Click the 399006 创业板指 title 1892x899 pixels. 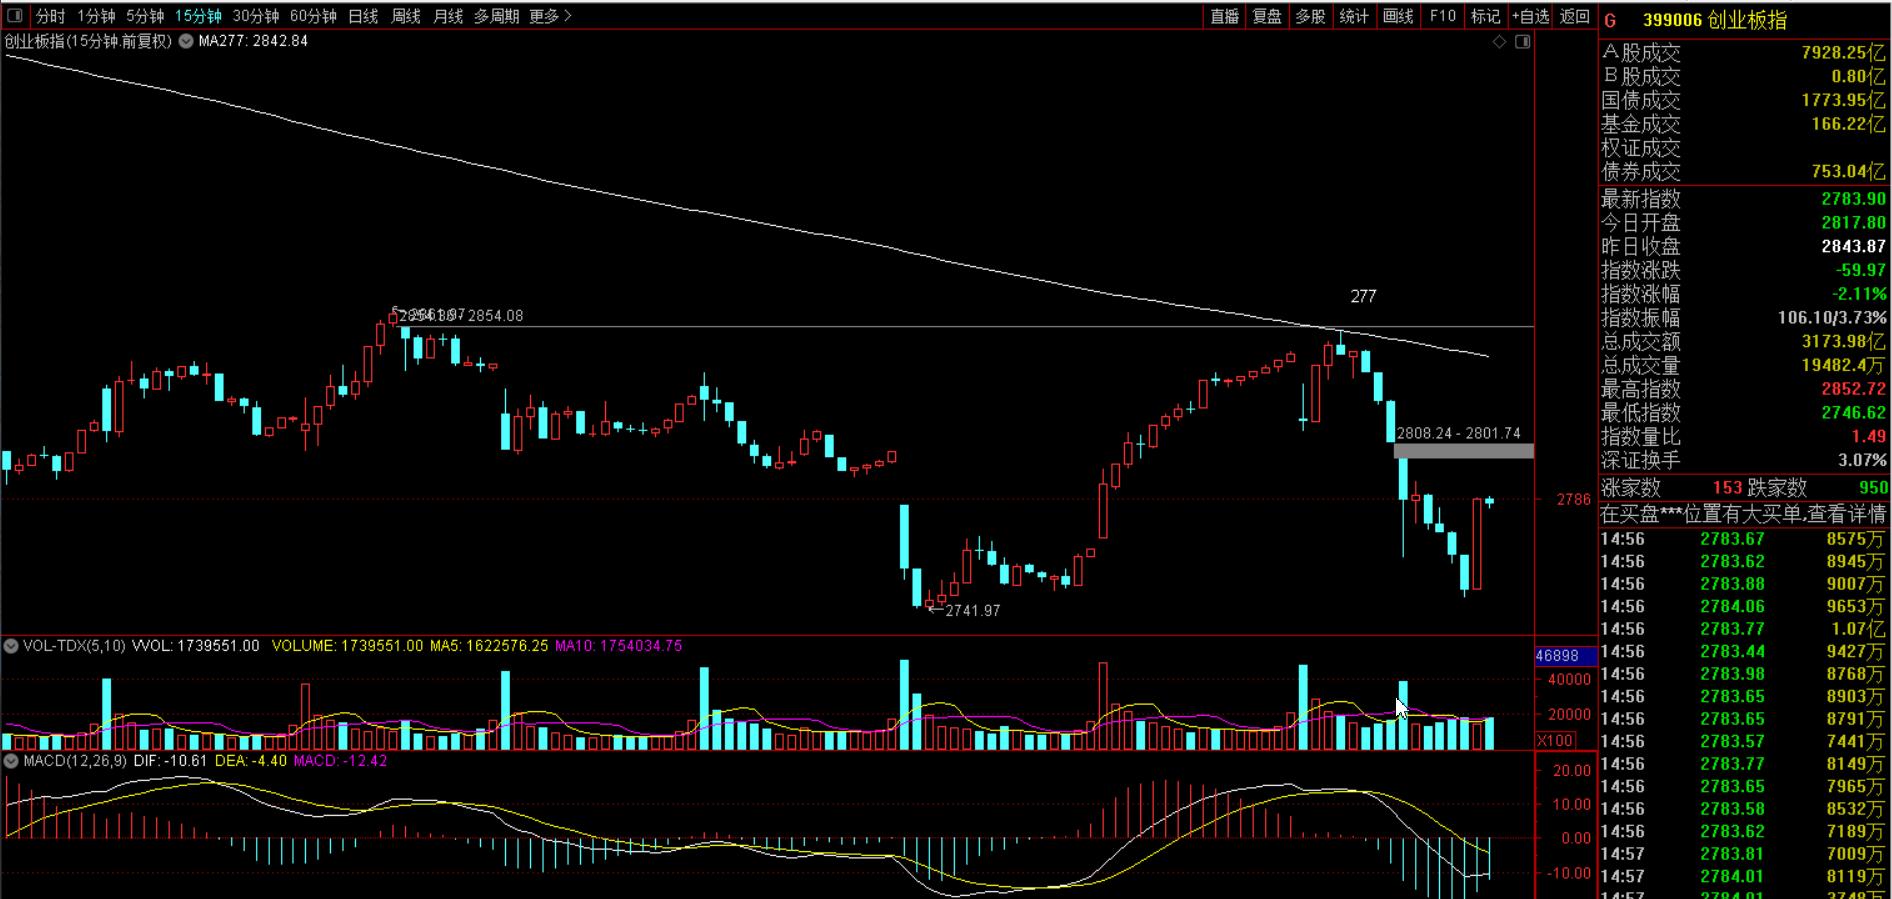tap(1714, 20)
